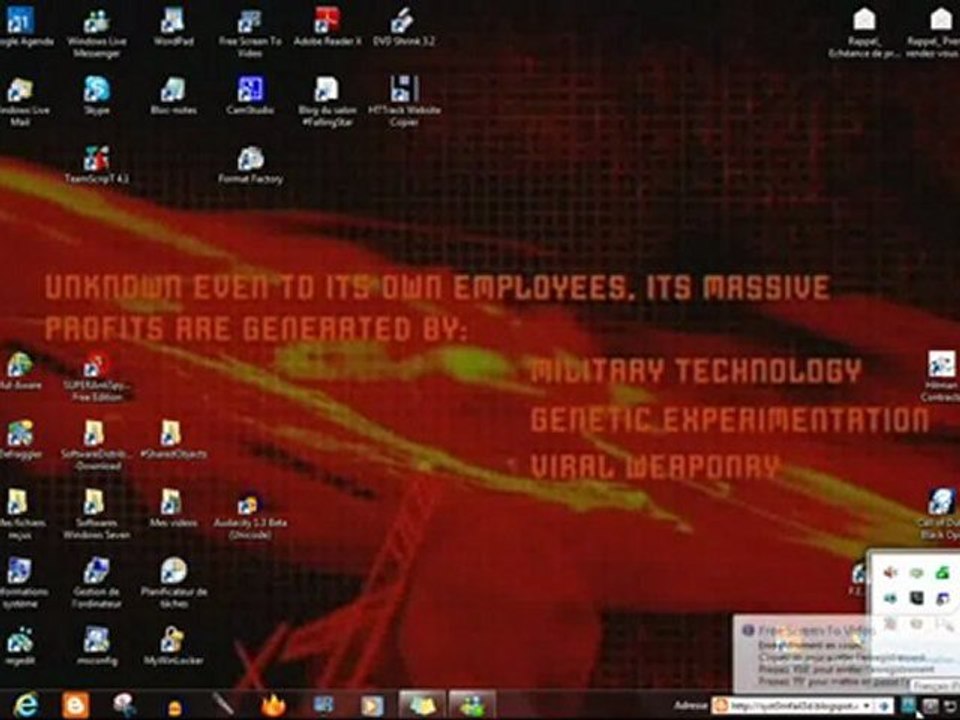Click the black phone icon in tray popup

916,598
